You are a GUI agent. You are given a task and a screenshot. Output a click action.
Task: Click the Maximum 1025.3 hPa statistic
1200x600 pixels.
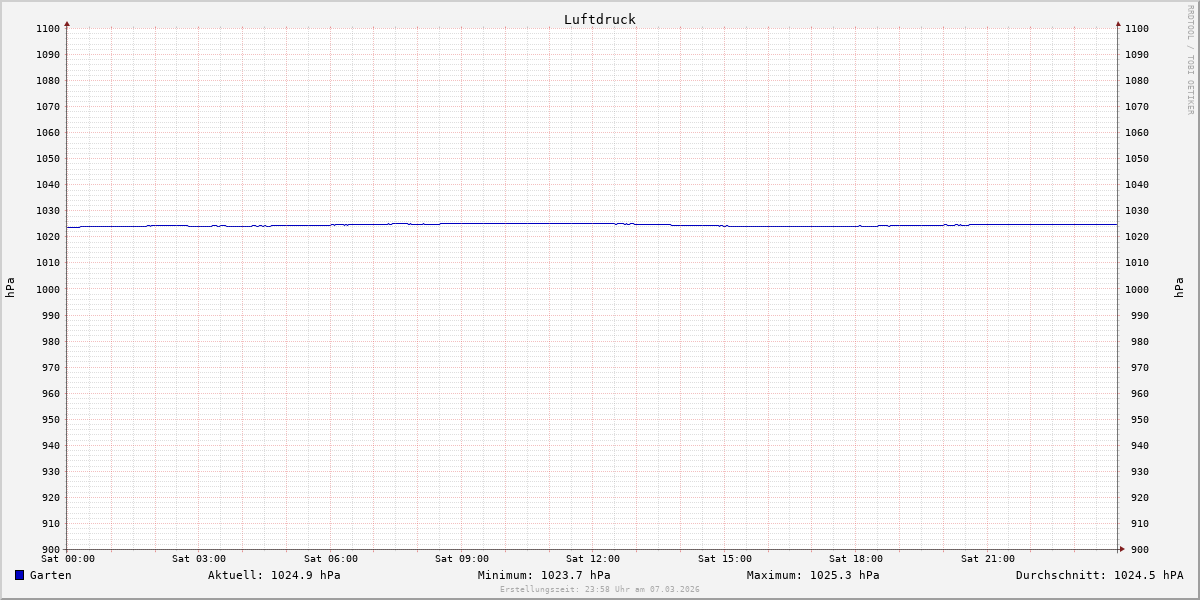[x=813, y=575]
